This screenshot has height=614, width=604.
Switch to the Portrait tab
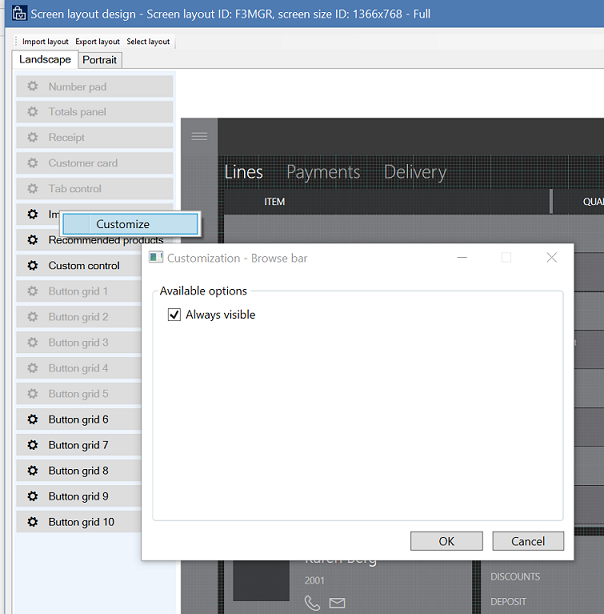coord(99,60)
